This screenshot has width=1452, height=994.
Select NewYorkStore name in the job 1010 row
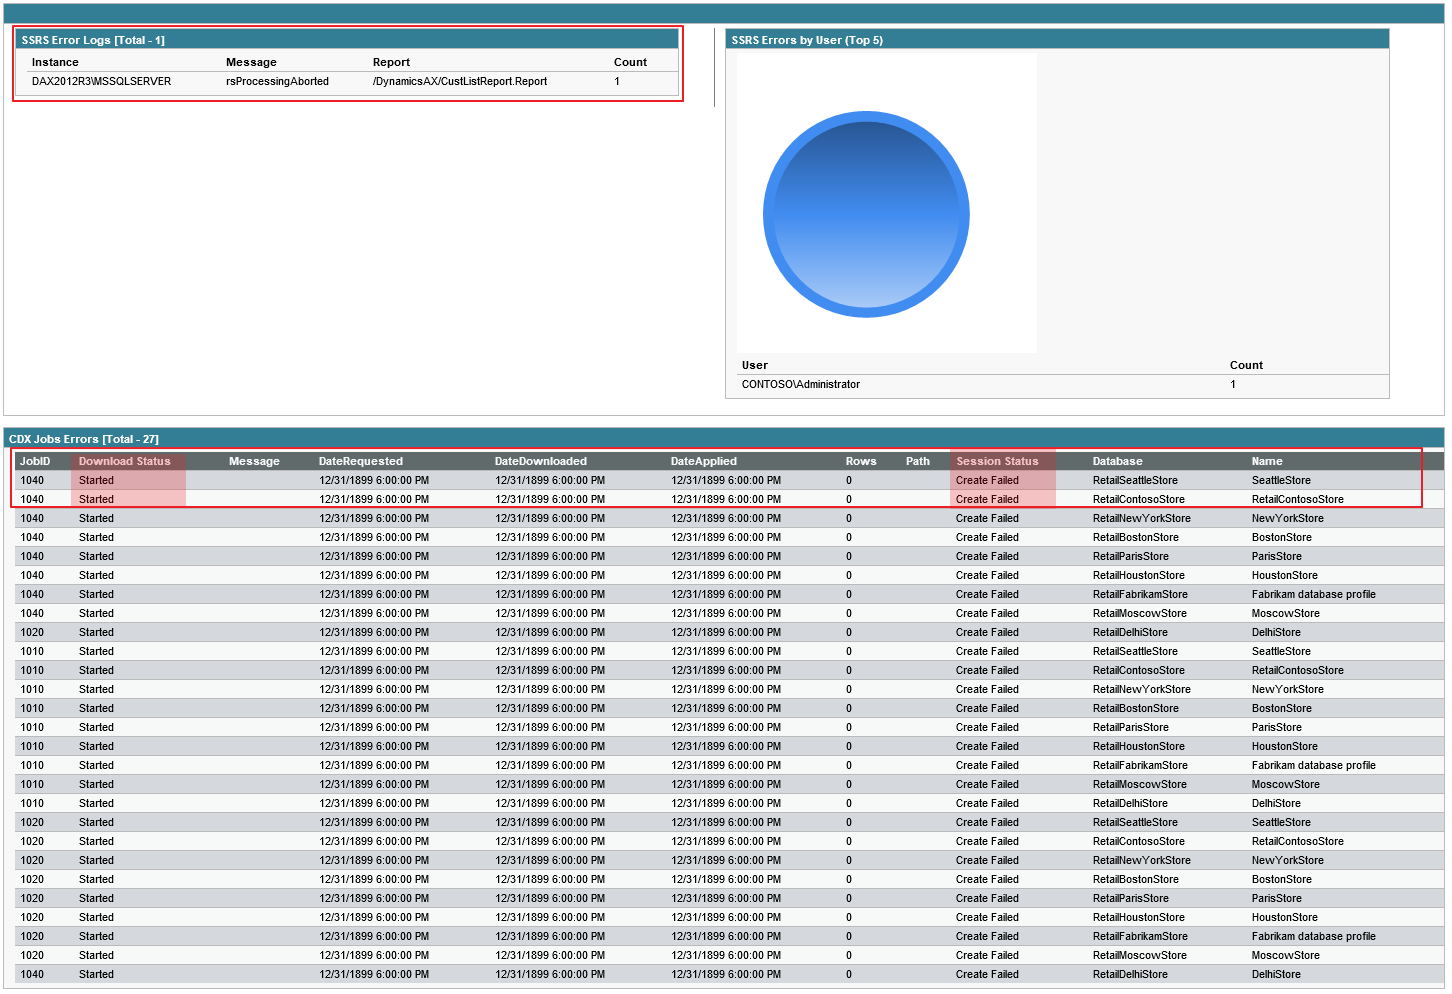pos(1288,689)
